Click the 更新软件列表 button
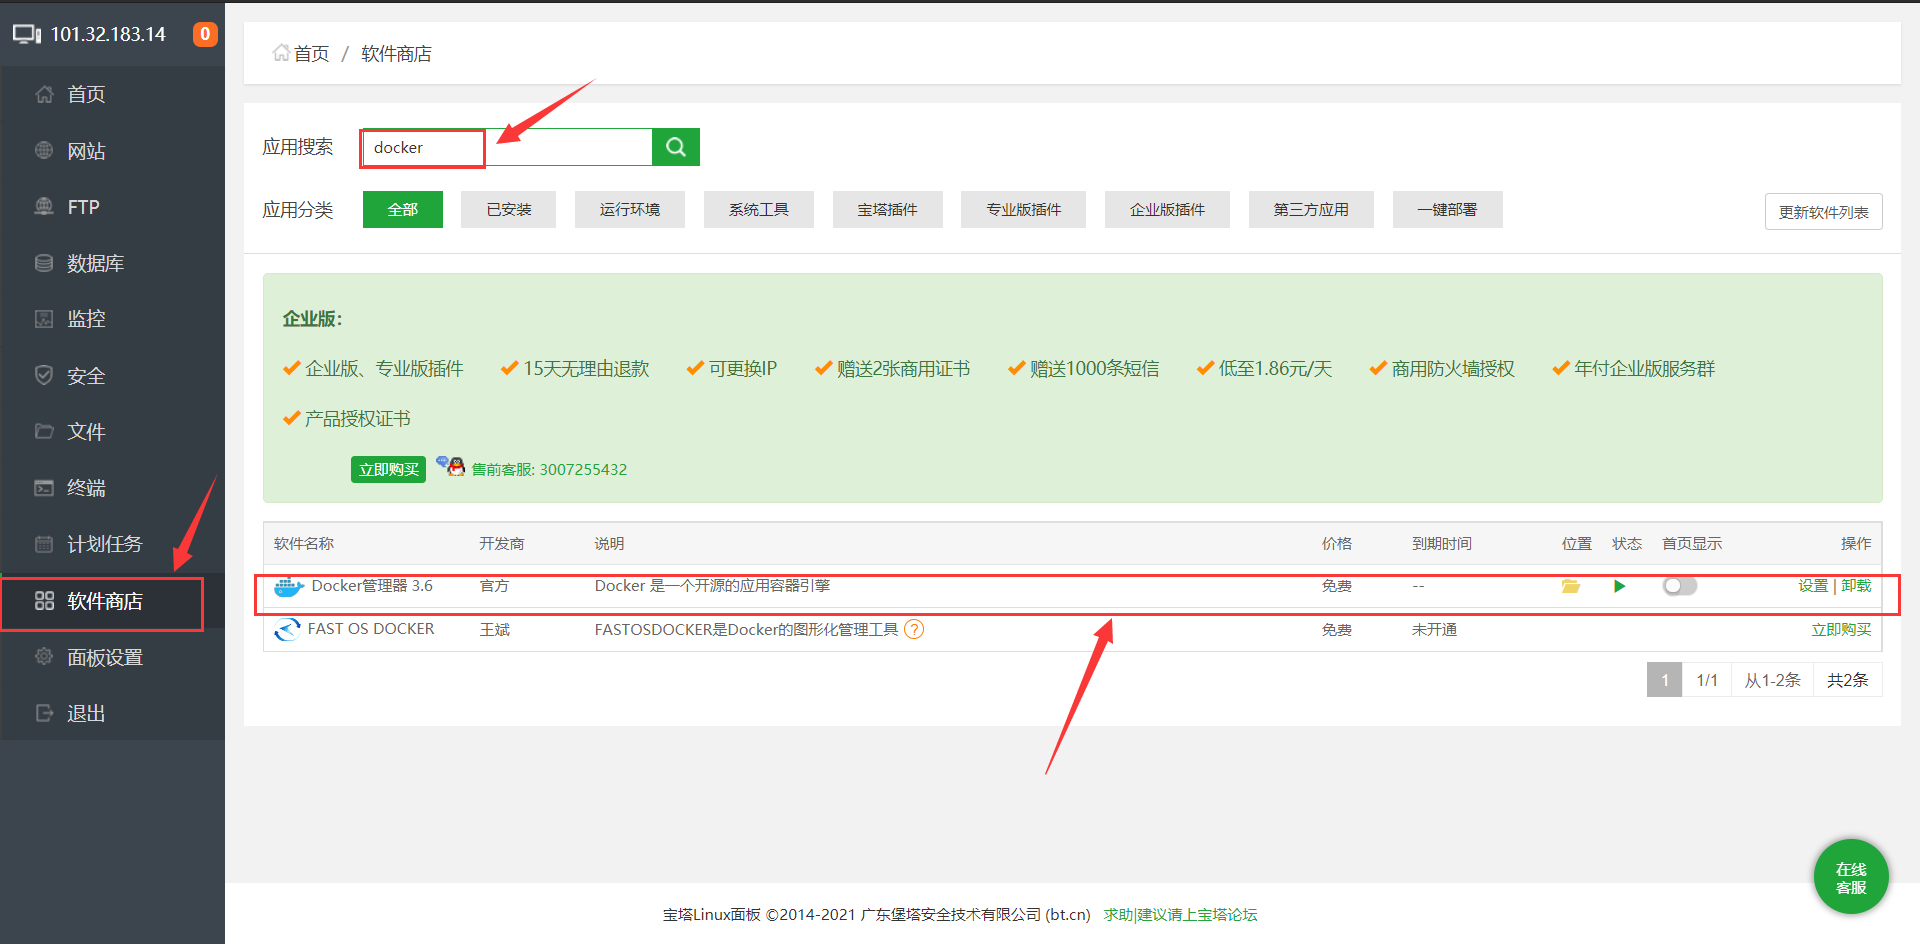Screen dimensions: 1920x944 1823,212
